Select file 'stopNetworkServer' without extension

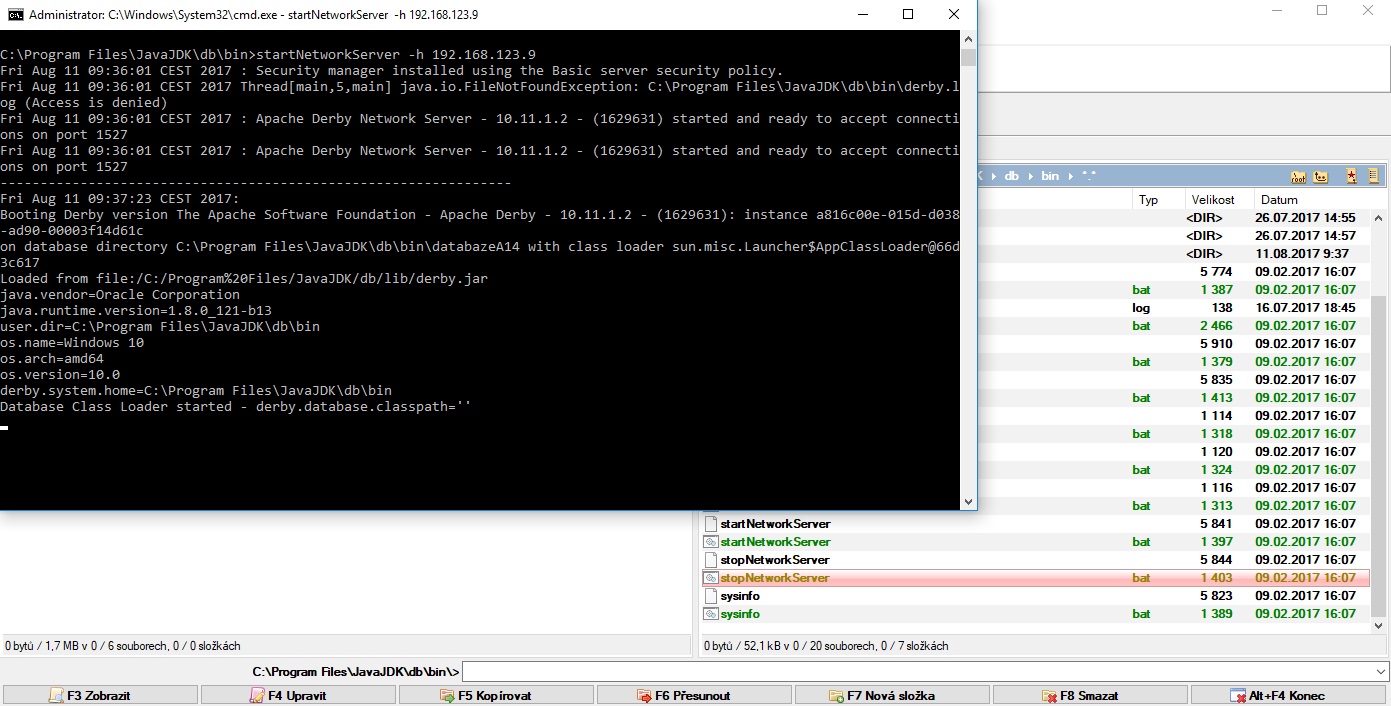coord(775,560)
